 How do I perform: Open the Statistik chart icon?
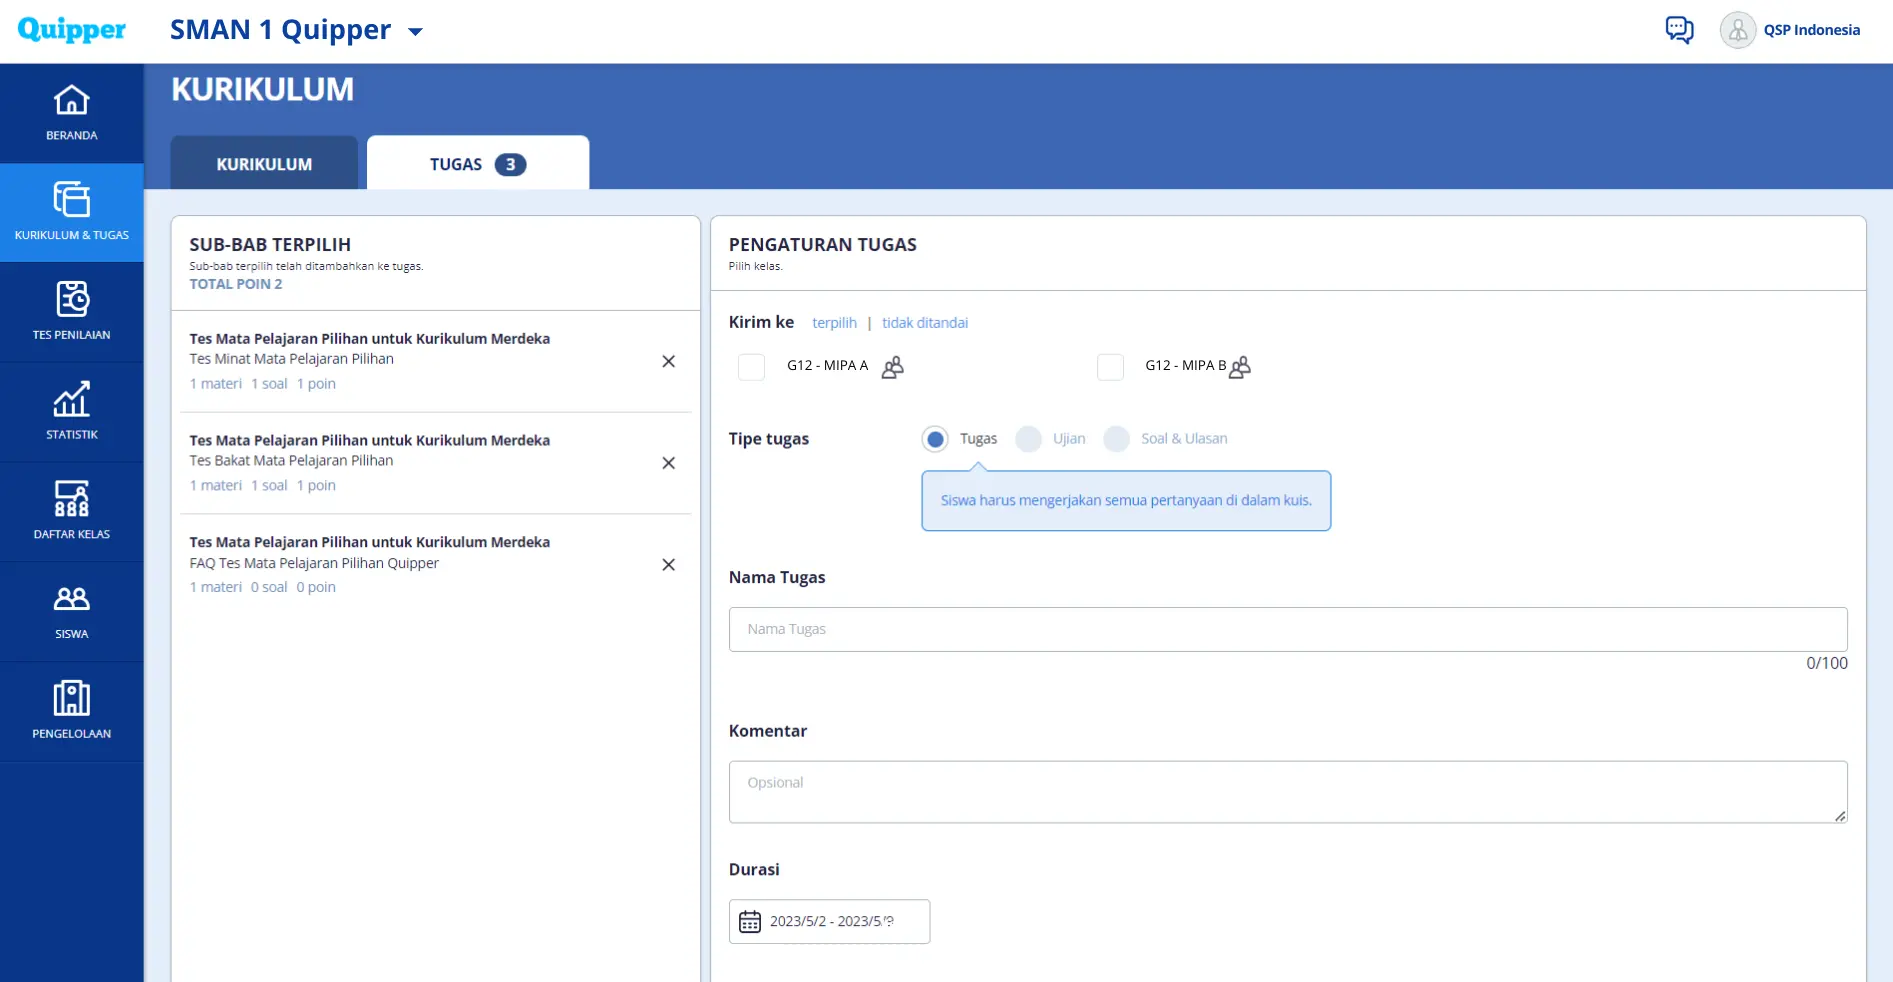71,399
